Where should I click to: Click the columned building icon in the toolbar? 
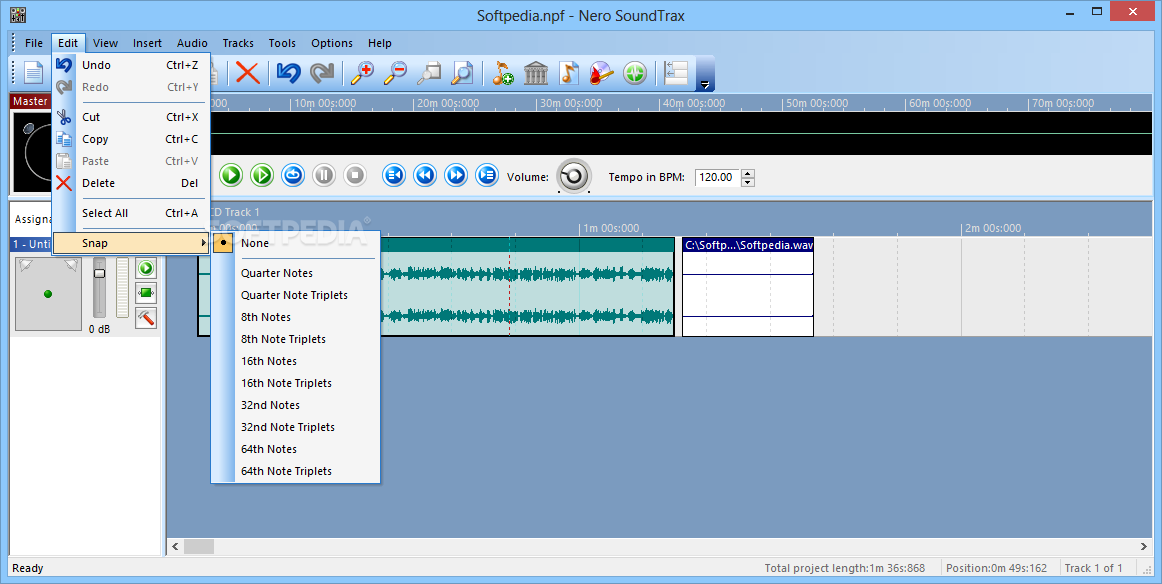pos(536,73)
